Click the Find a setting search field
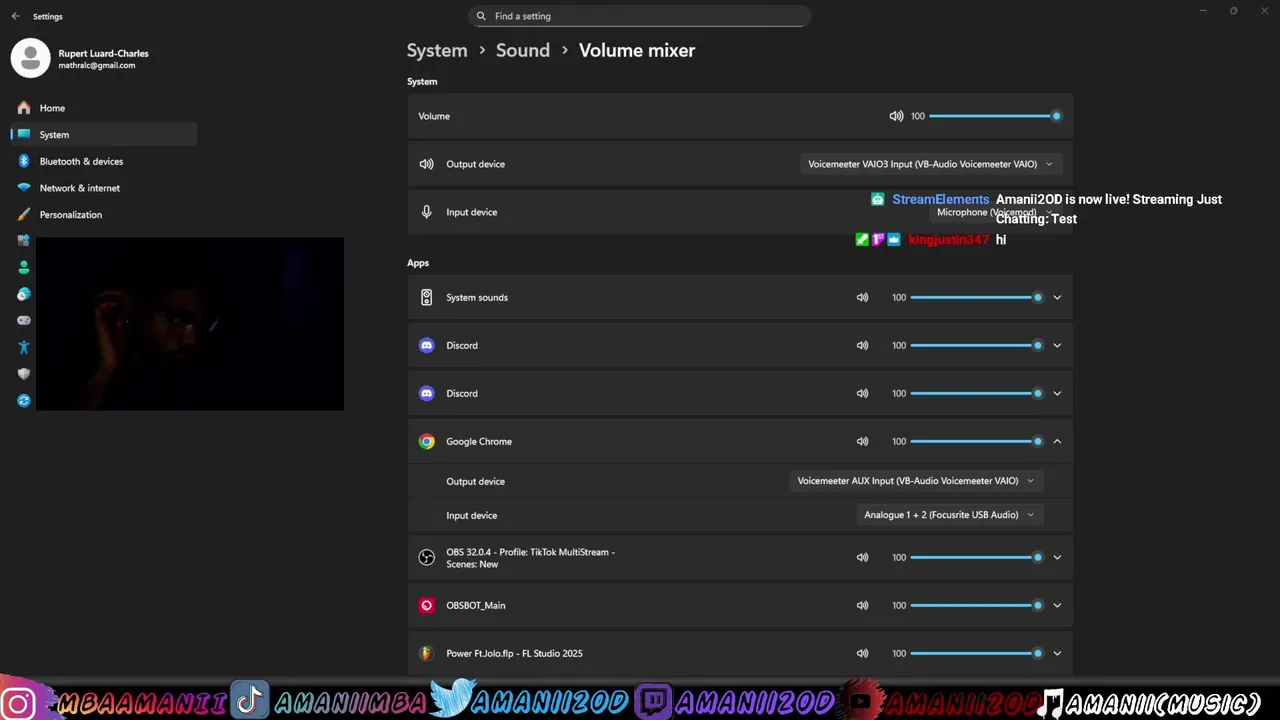Screen dimensions: 1280x720 tap(640, 16)
